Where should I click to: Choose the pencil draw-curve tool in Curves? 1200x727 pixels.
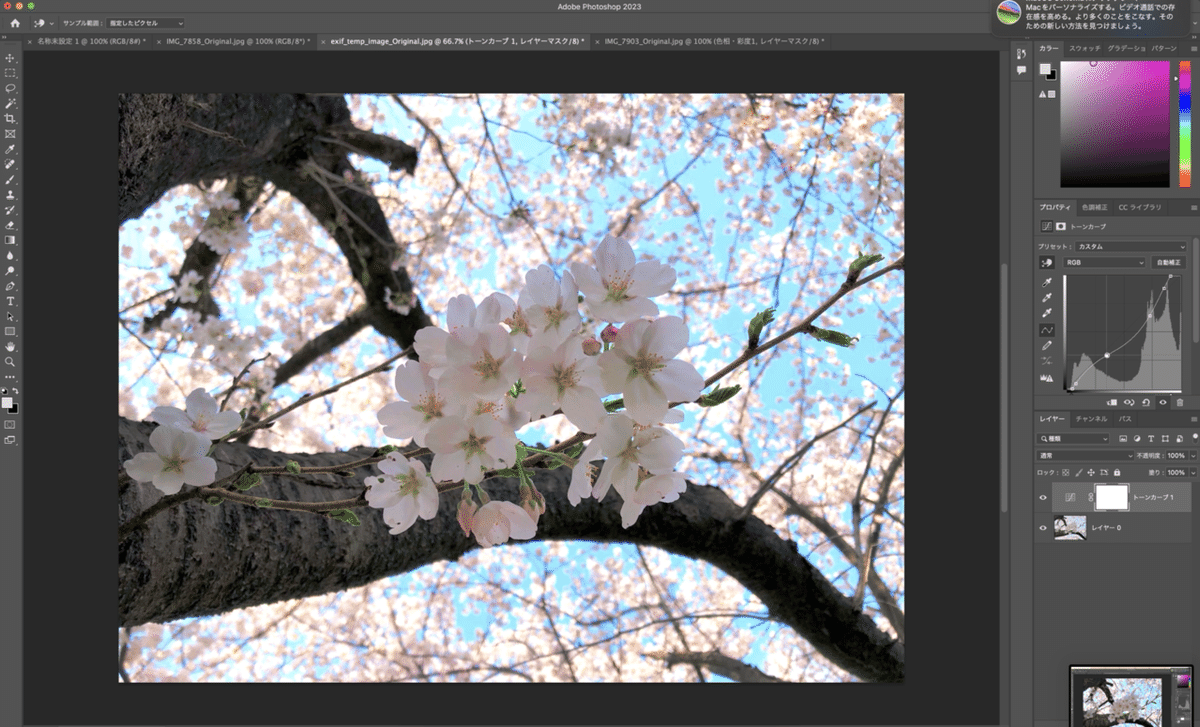click(x=1047, y=345)
